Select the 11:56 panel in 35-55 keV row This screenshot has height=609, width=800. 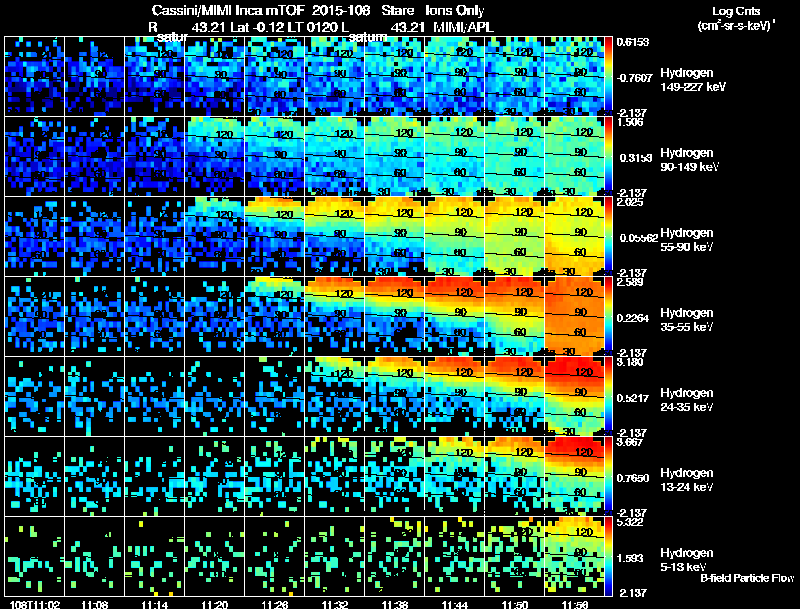574,316
